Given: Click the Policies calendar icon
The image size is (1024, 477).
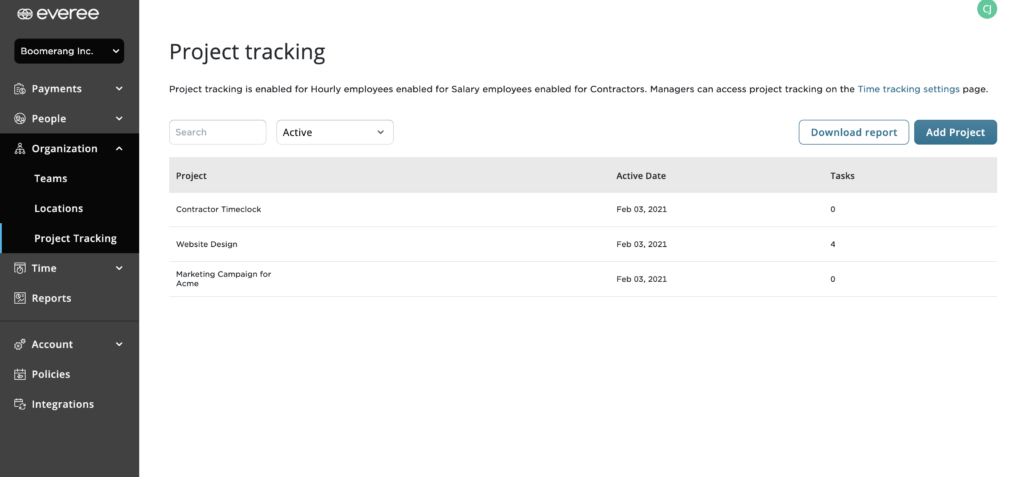Looking at the screenshot, I should 20,374.
